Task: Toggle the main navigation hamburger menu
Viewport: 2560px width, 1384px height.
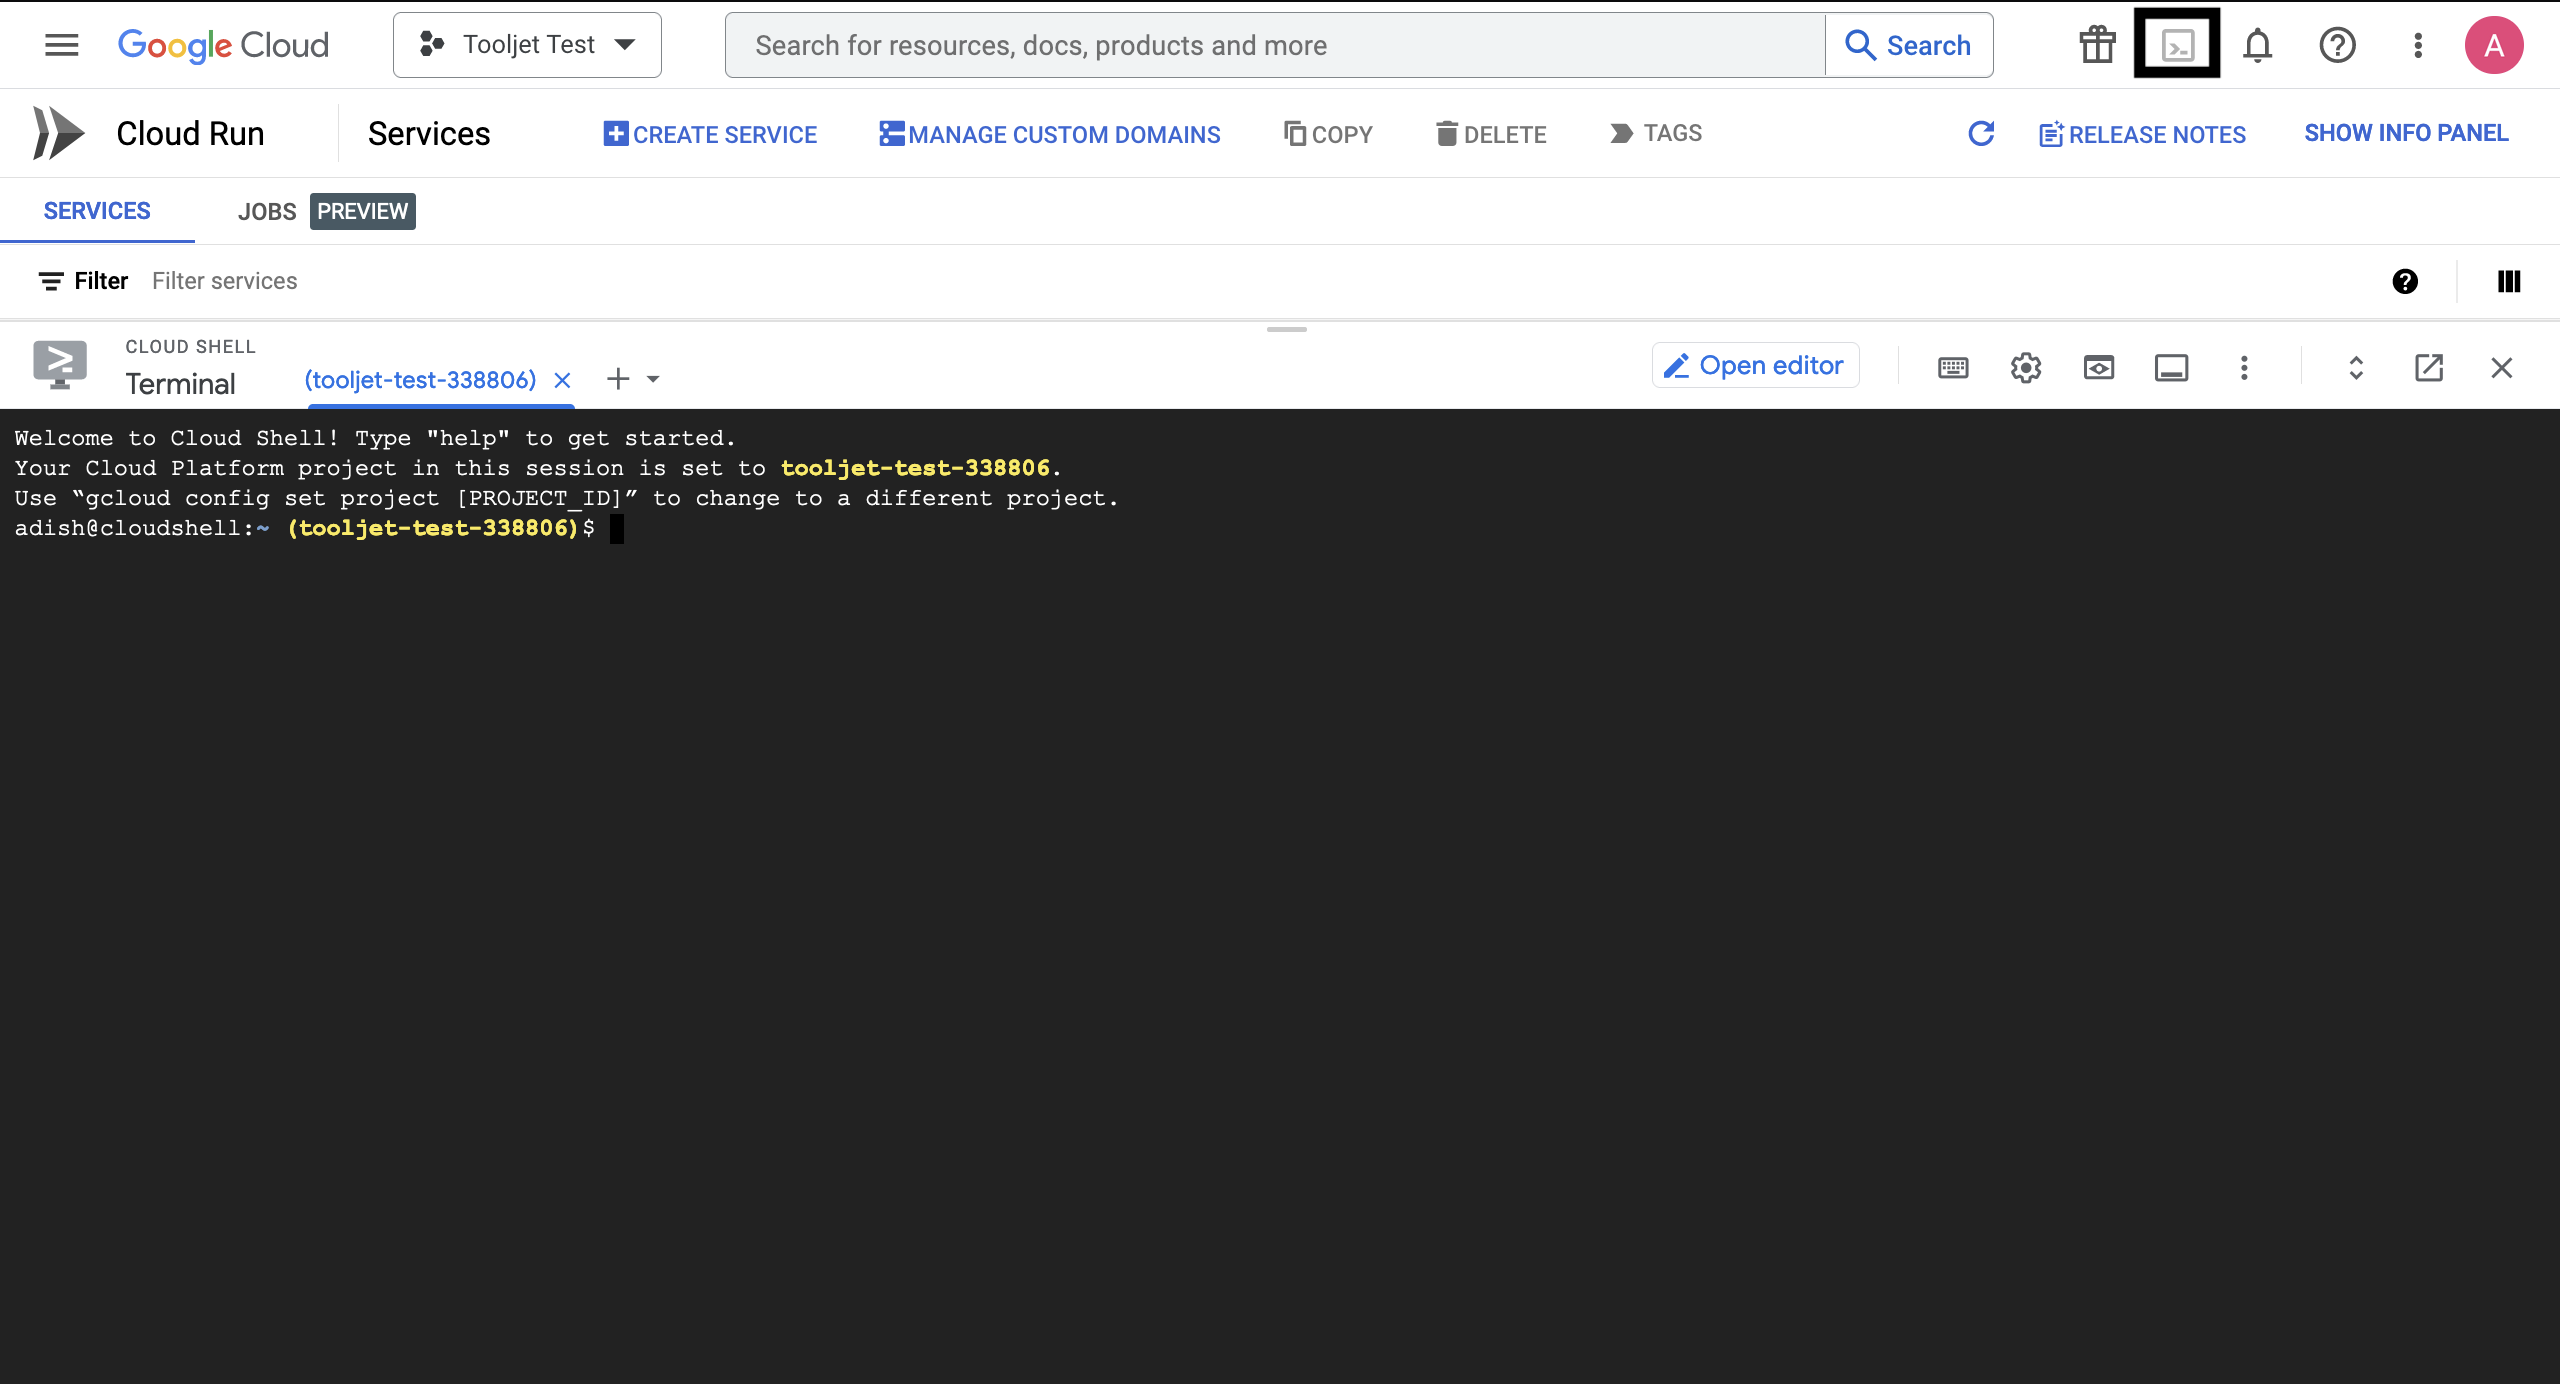Action: [x=61, y=45]
